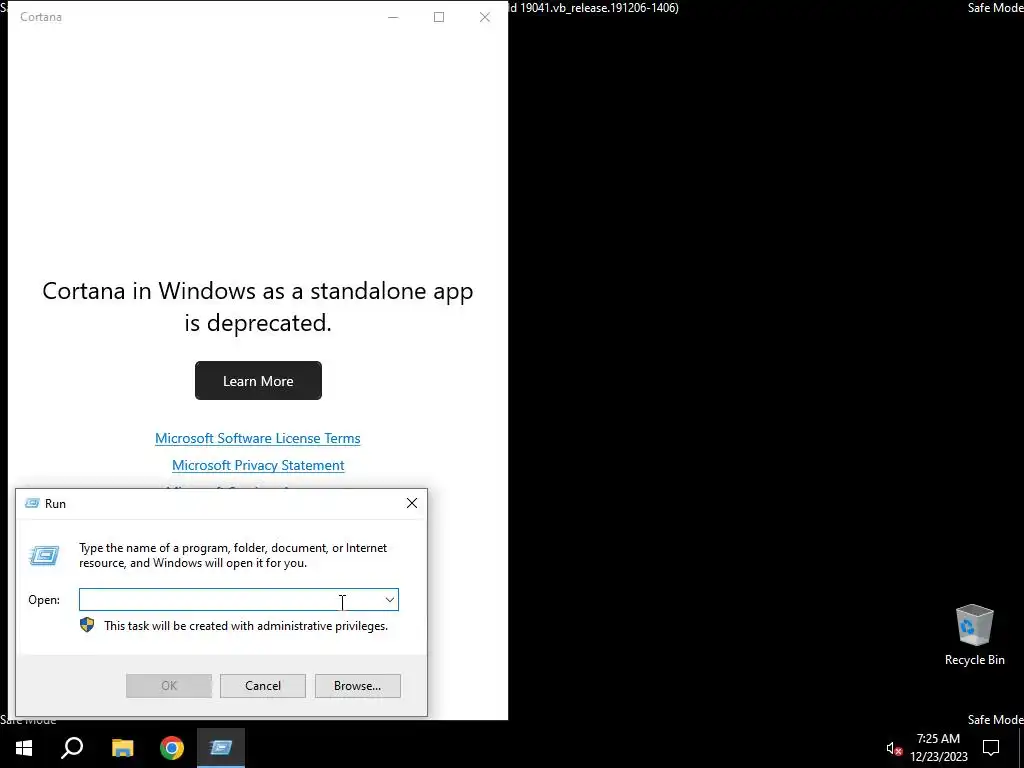Open Microsoft Software License Terms link

pos(257,438)
